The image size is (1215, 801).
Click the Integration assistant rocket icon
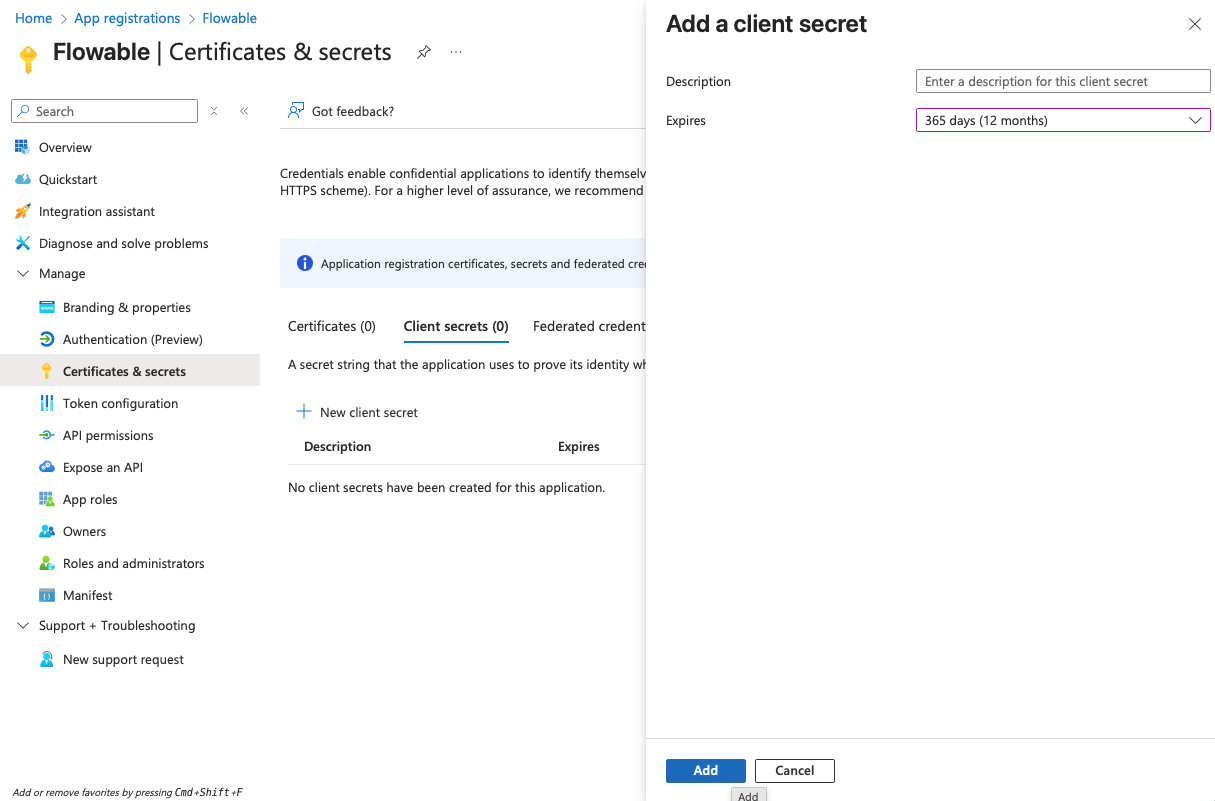pyautogui.click(x=22, y=211)
